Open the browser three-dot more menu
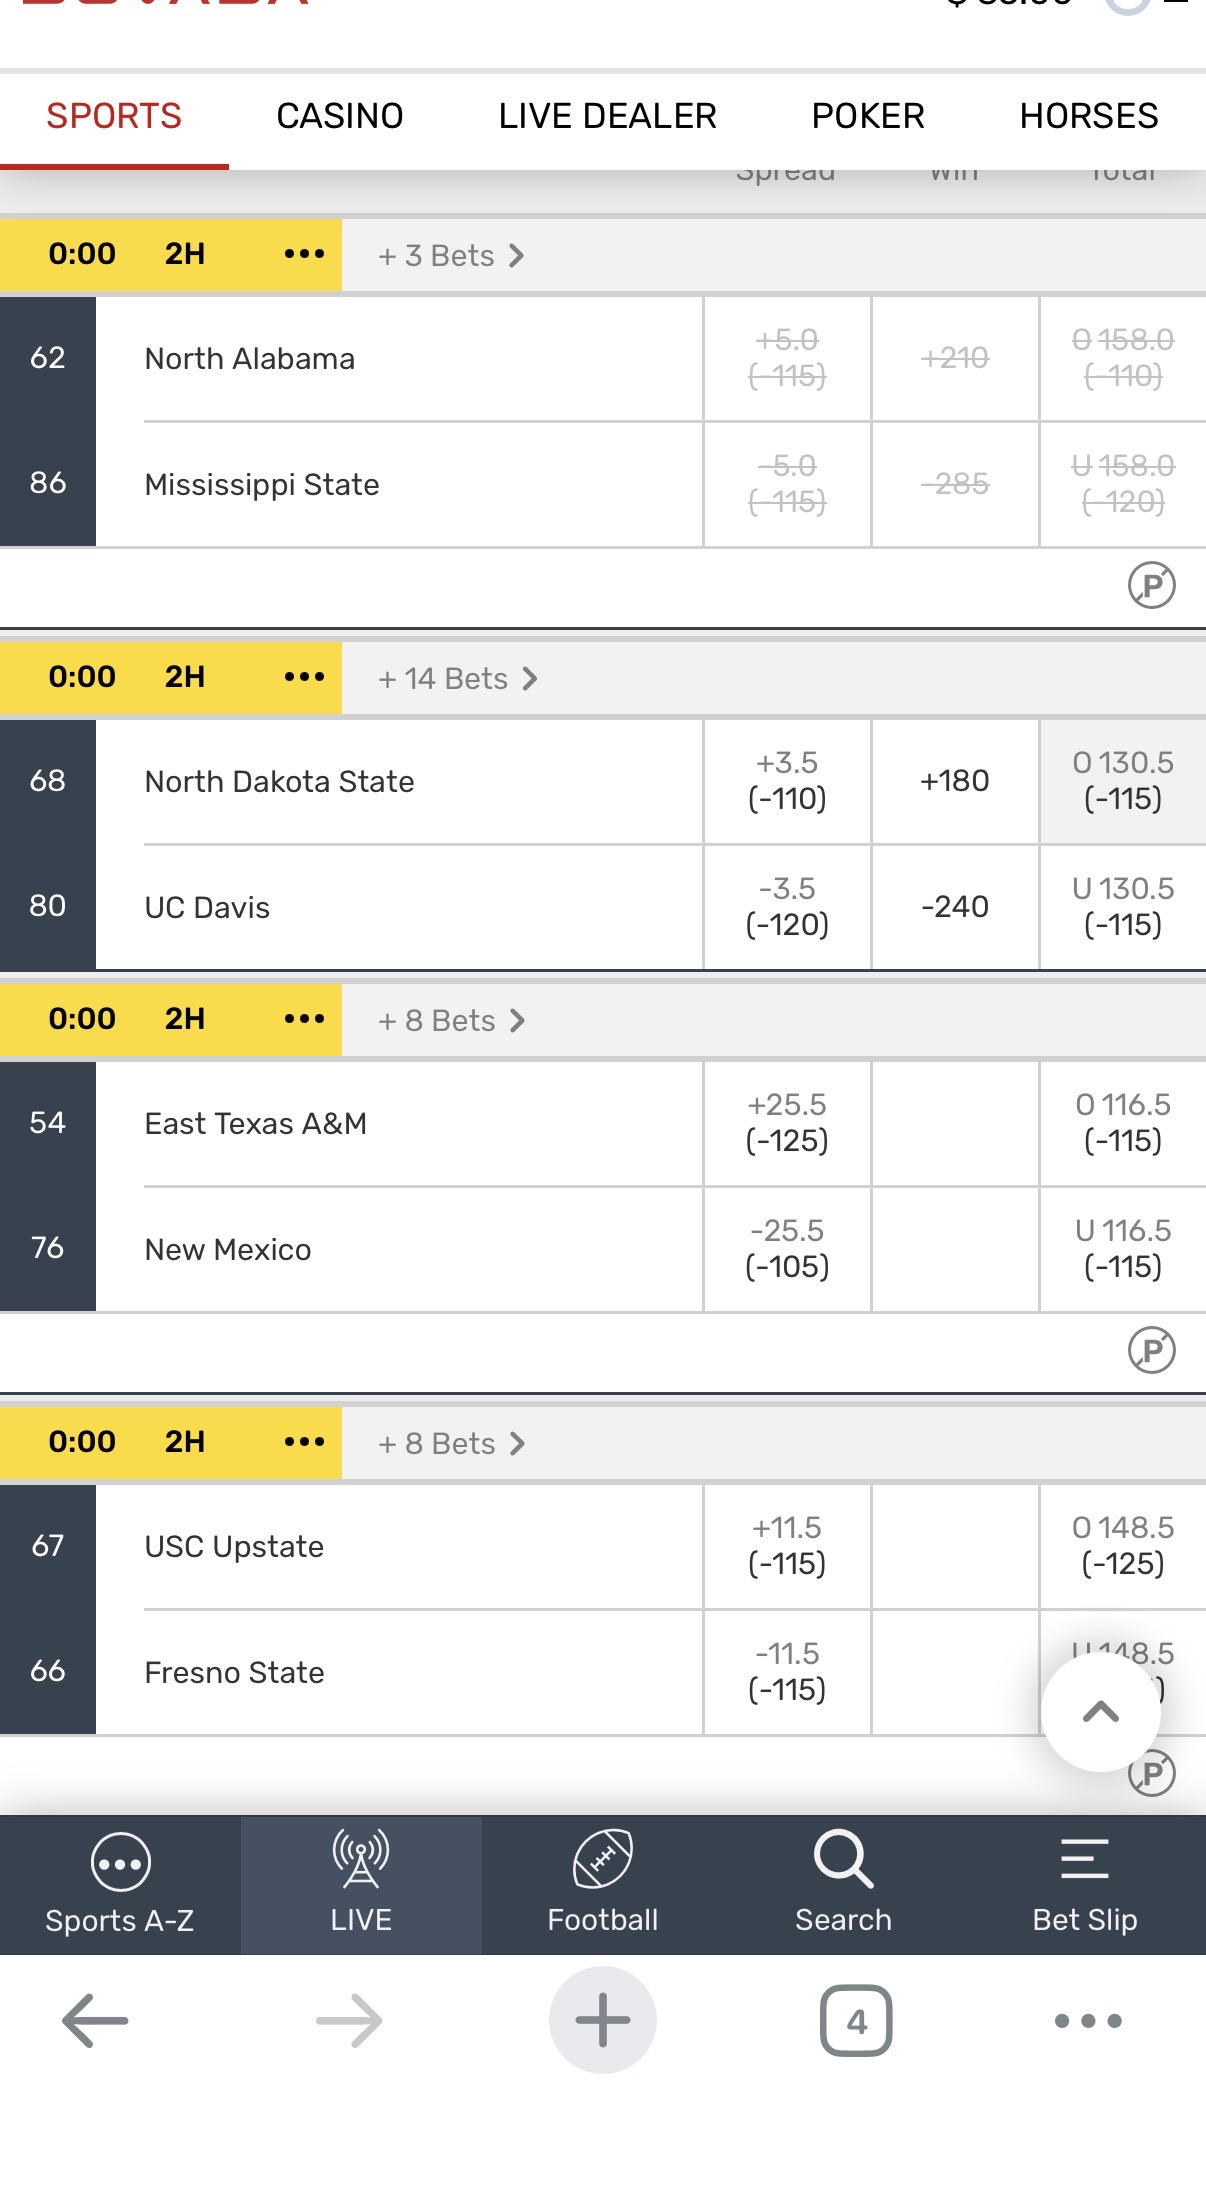1206x2189 pixels. pos(1088,2021)
